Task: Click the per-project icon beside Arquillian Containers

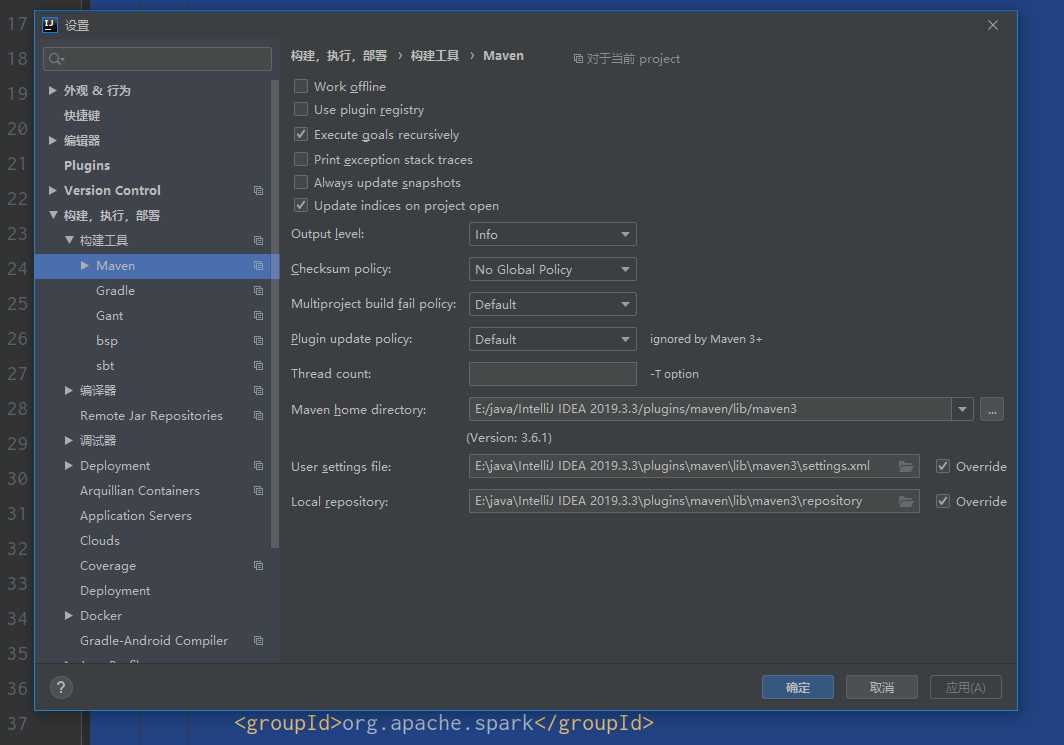Action: 259,491
